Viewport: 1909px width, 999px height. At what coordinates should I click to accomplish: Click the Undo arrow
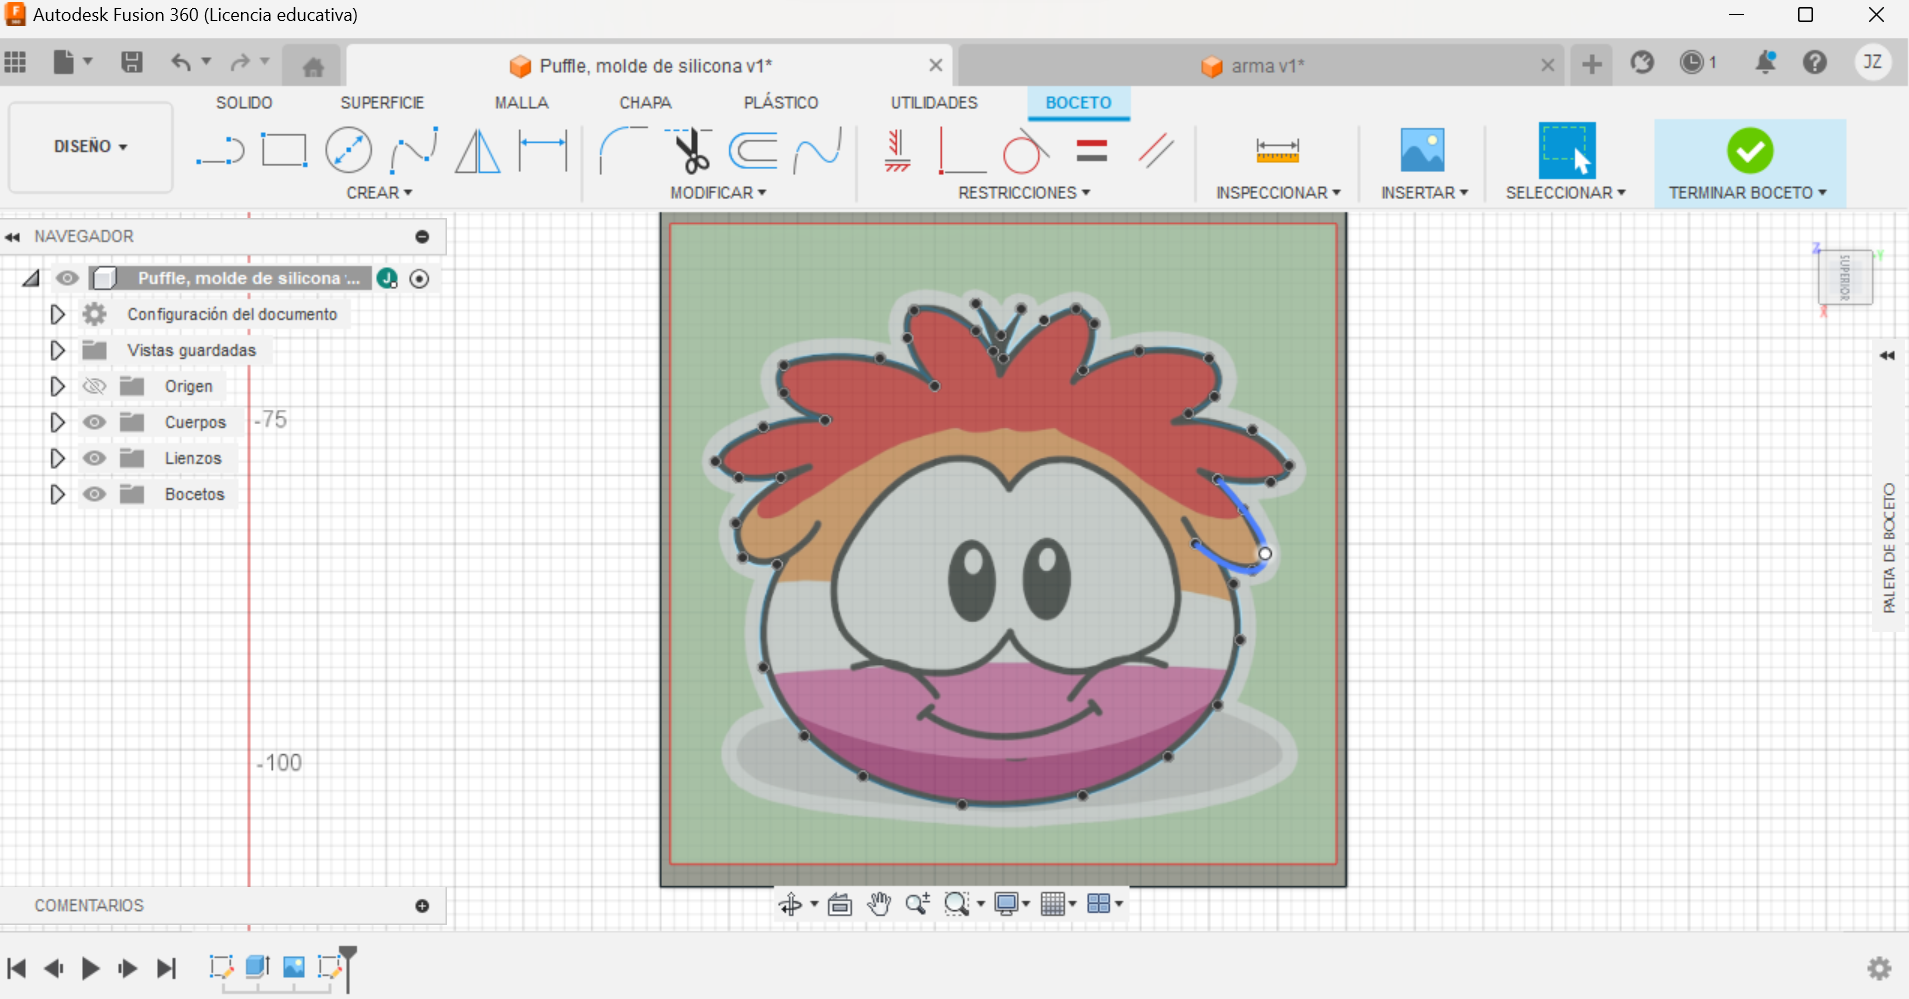181,62
